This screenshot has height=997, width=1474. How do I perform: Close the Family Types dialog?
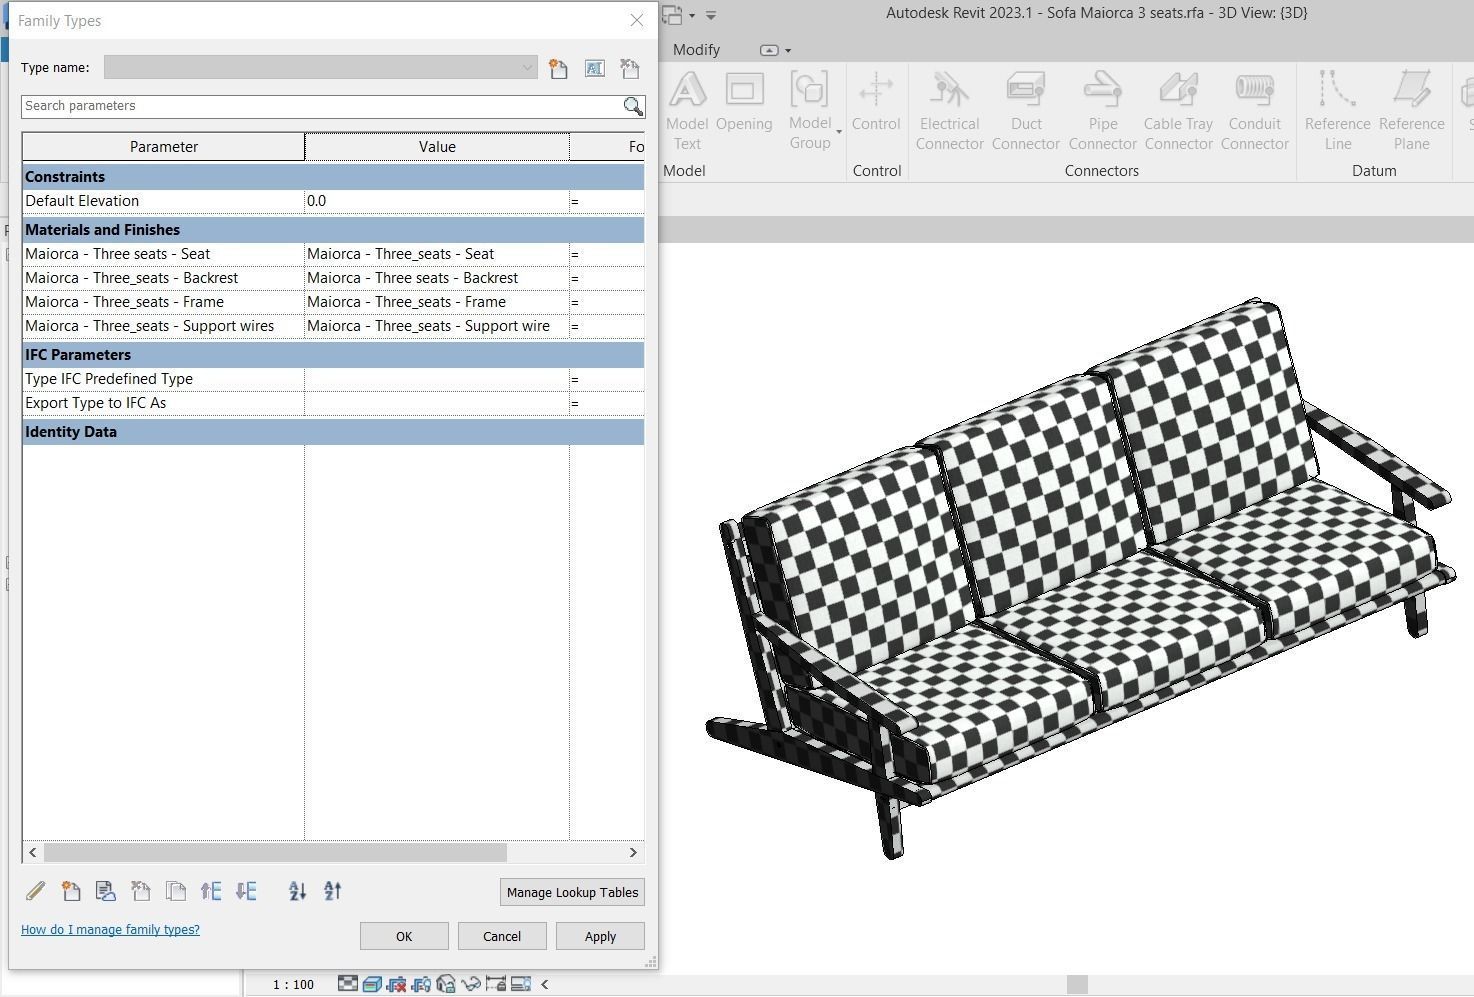637,20
